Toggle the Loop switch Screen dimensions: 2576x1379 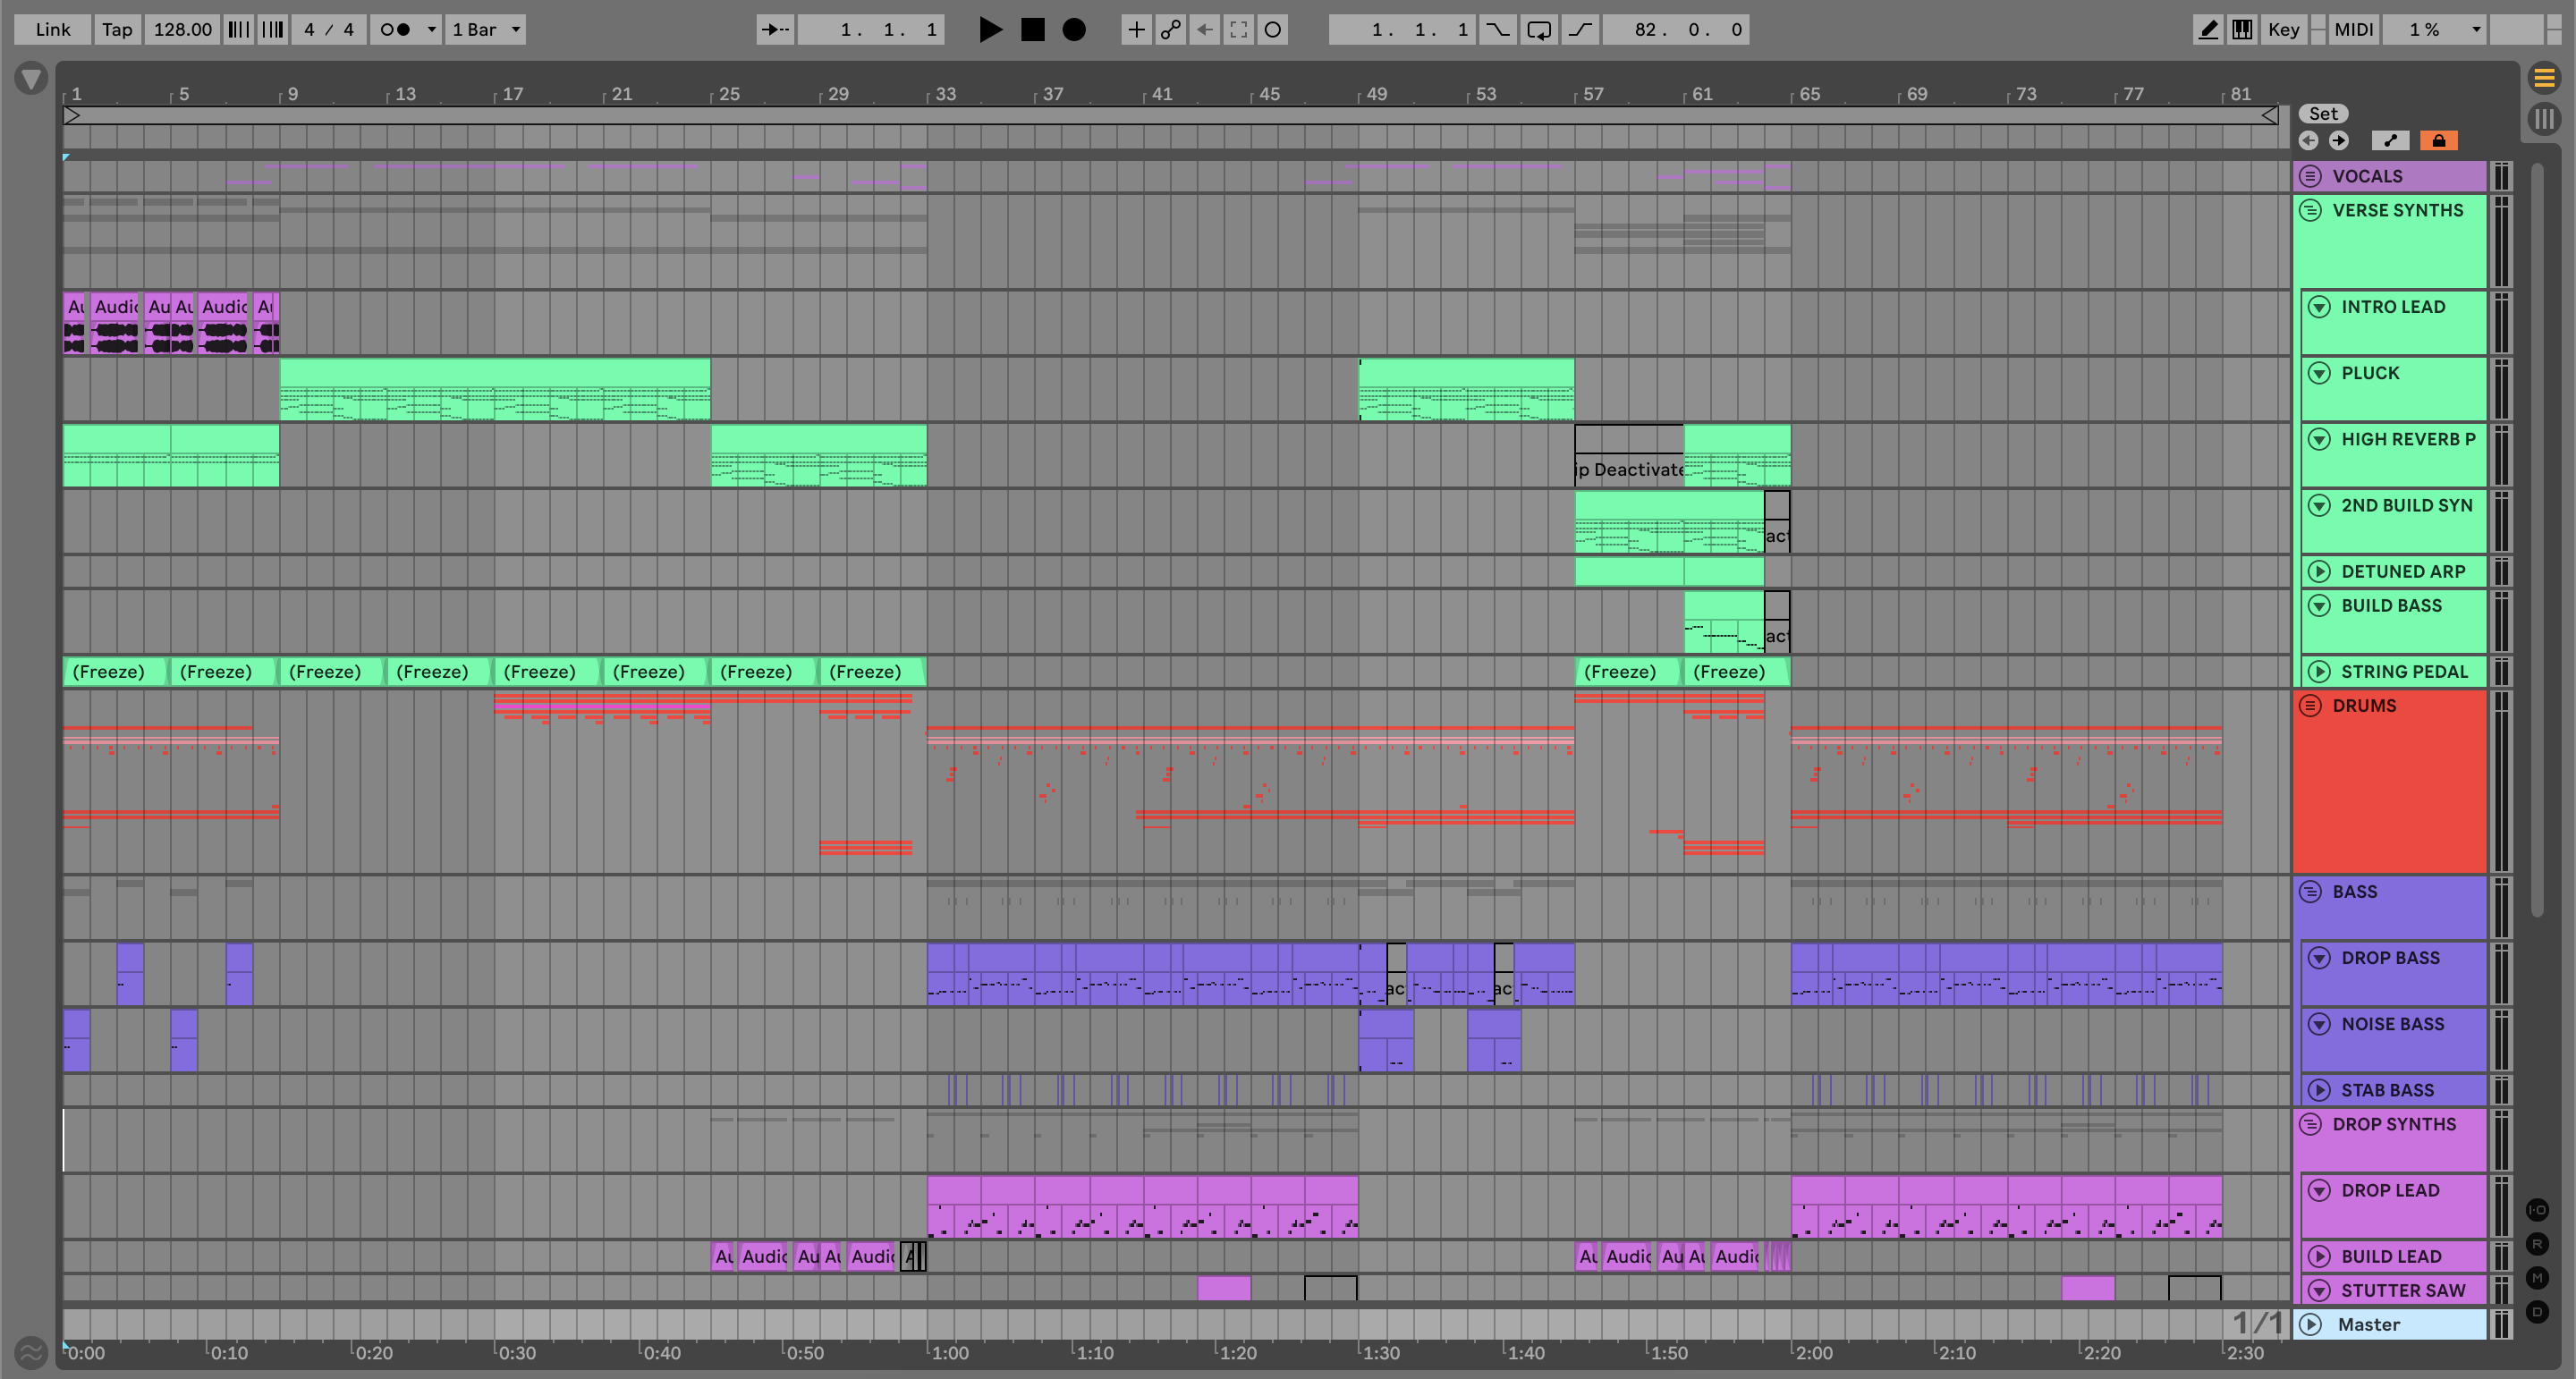pyautogui.click(x=1538, y=30)
